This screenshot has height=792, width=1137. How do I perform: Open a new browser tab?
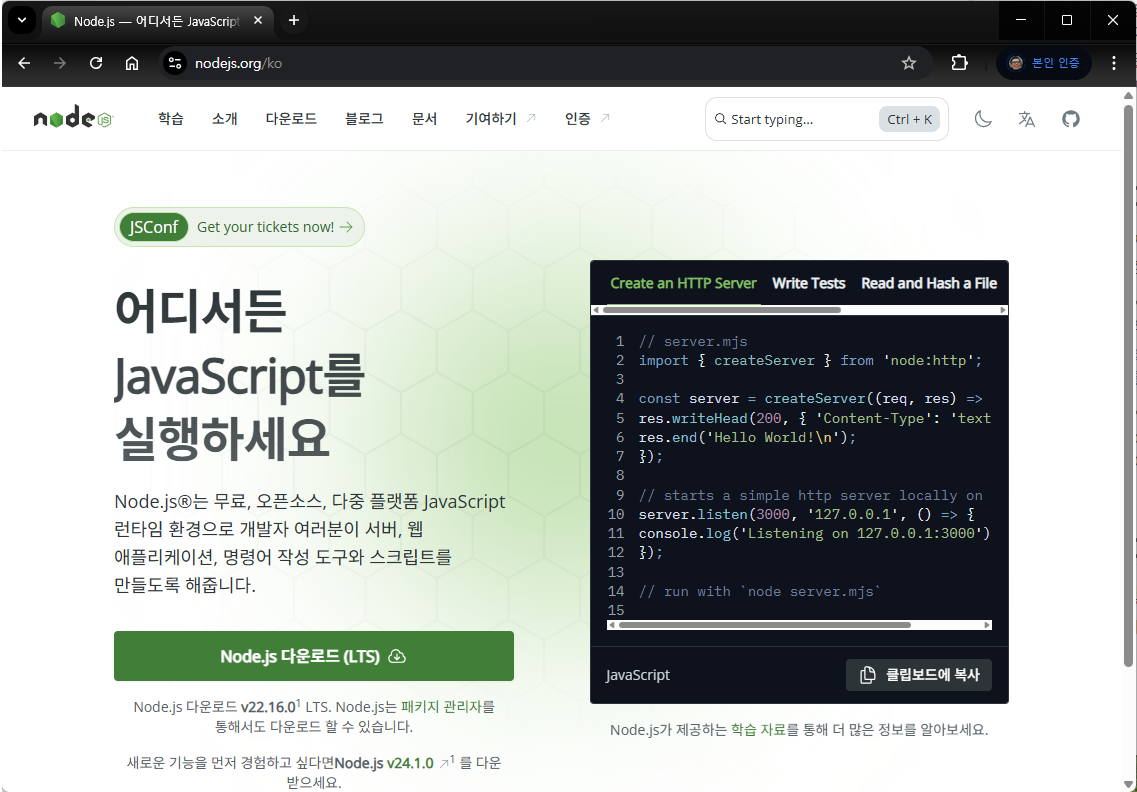pos(294,20)
